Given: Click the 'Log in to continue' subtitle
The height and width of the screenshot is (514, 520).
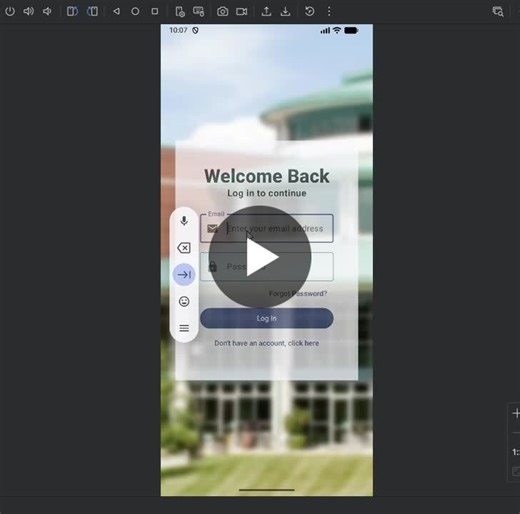Looking at the screenshot, I should [267, 193].
